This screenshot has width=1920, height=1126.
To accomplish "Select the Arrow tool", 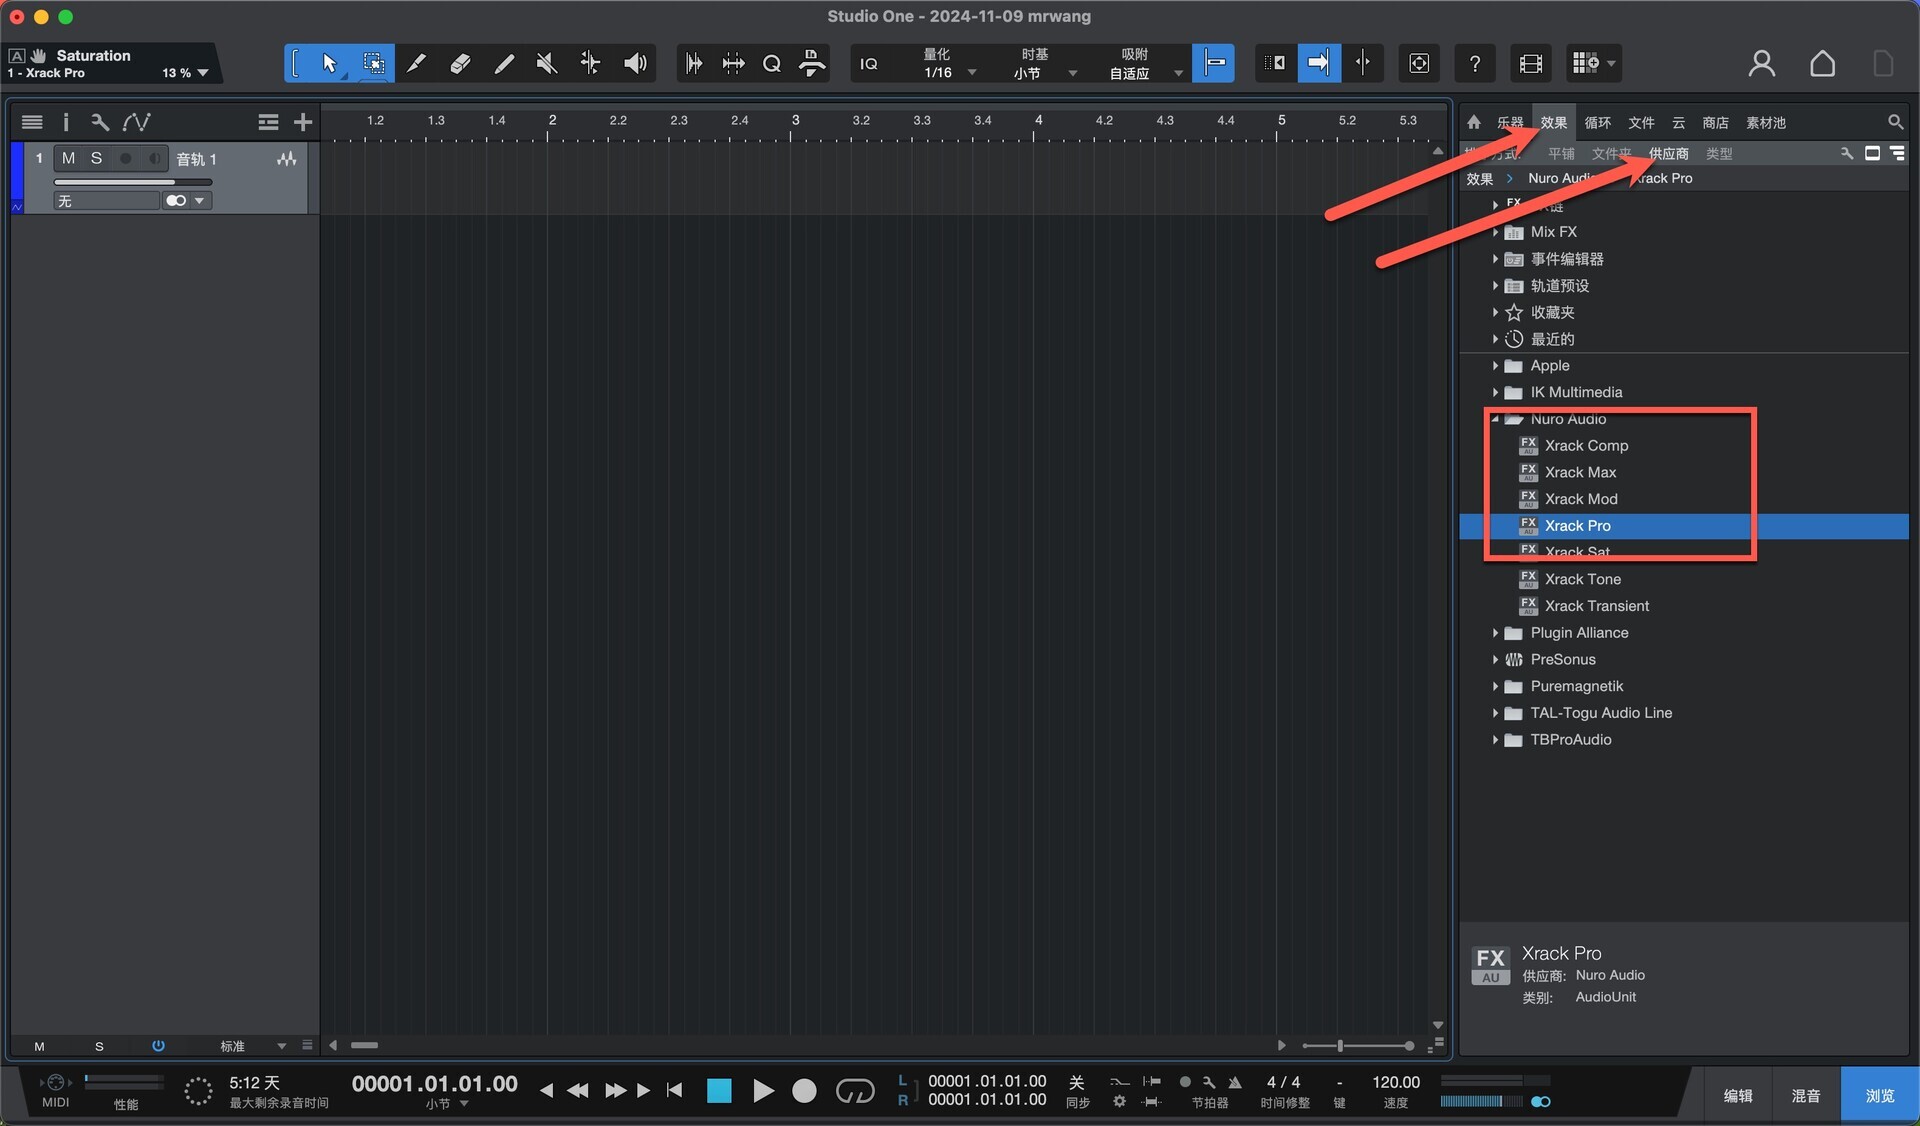I will pos(329,63).
